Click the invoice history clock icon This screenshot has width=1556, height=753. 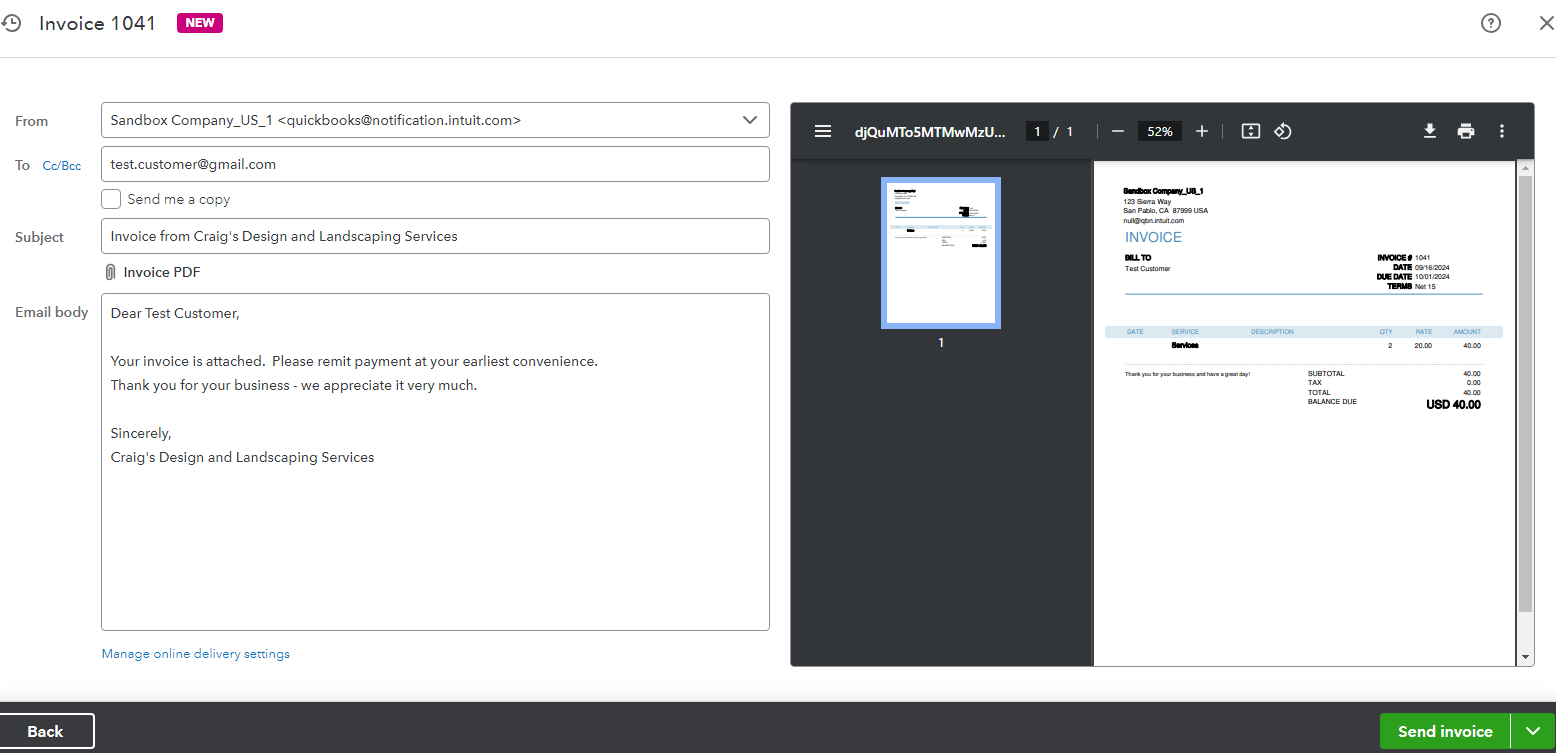pos(11,23)
